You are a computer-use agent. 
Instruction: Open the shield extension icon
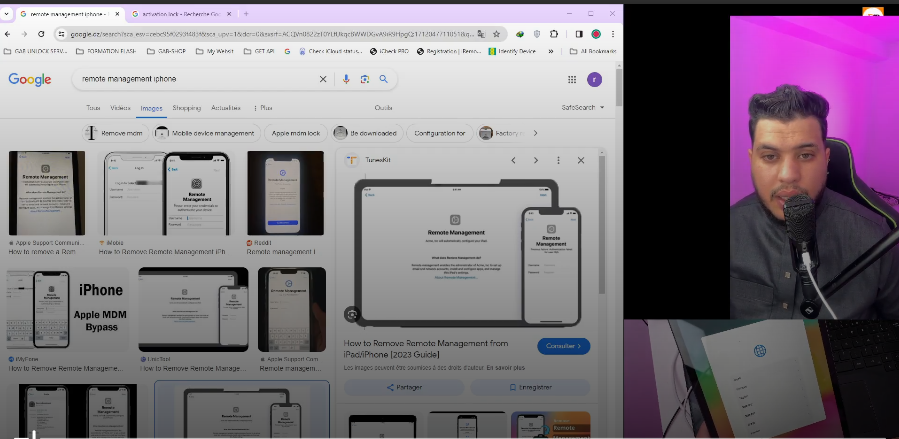[x=537, y=34]
